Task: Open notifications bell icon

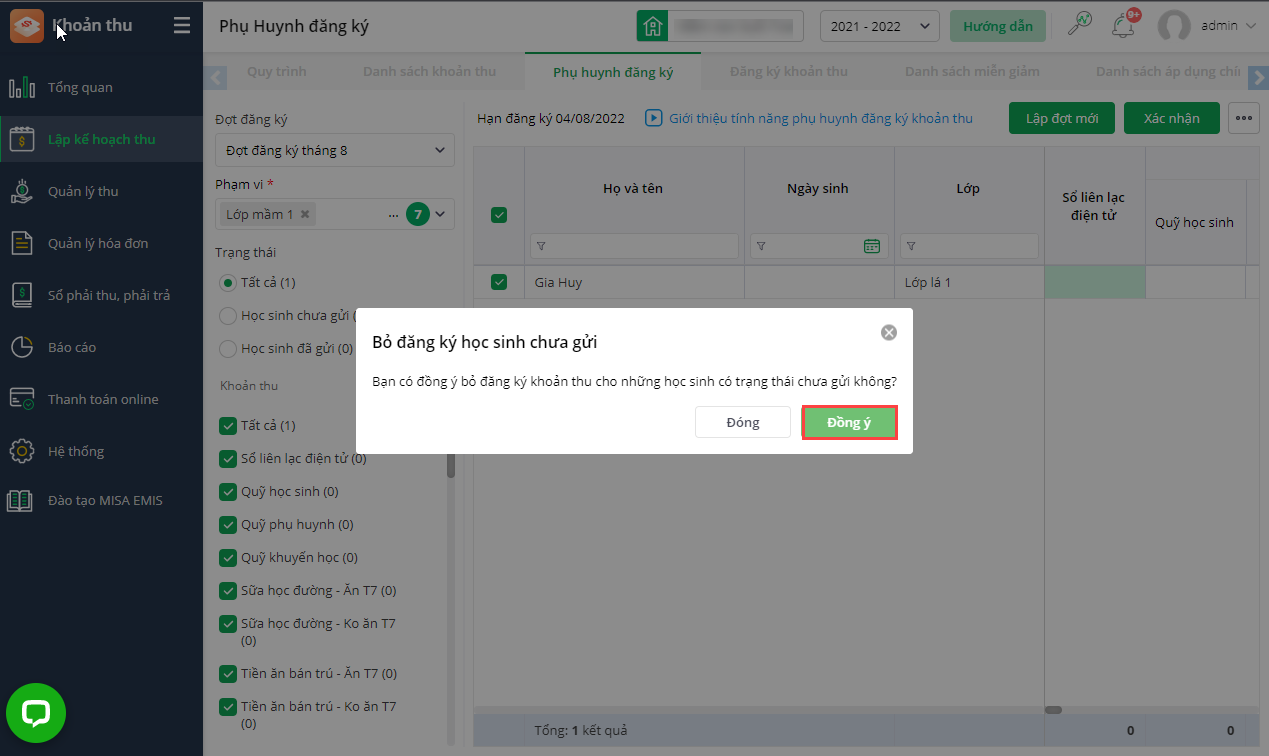Action: pos(1124,26)
